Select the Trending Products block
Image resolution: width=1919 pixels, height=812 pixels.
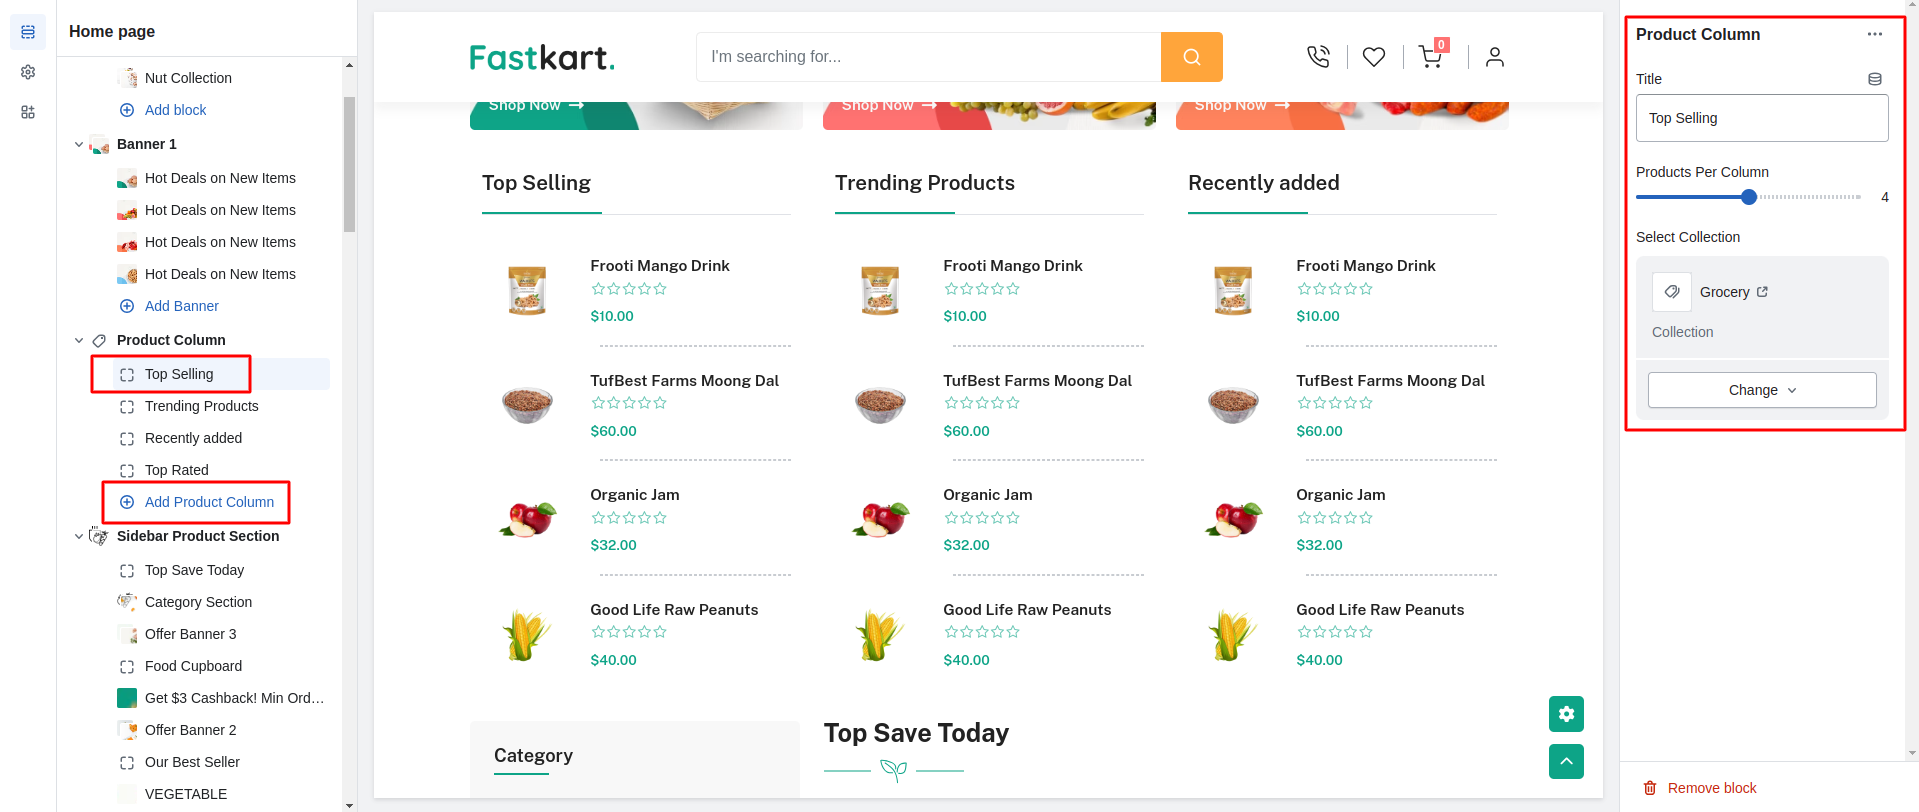tap(201, 406)
